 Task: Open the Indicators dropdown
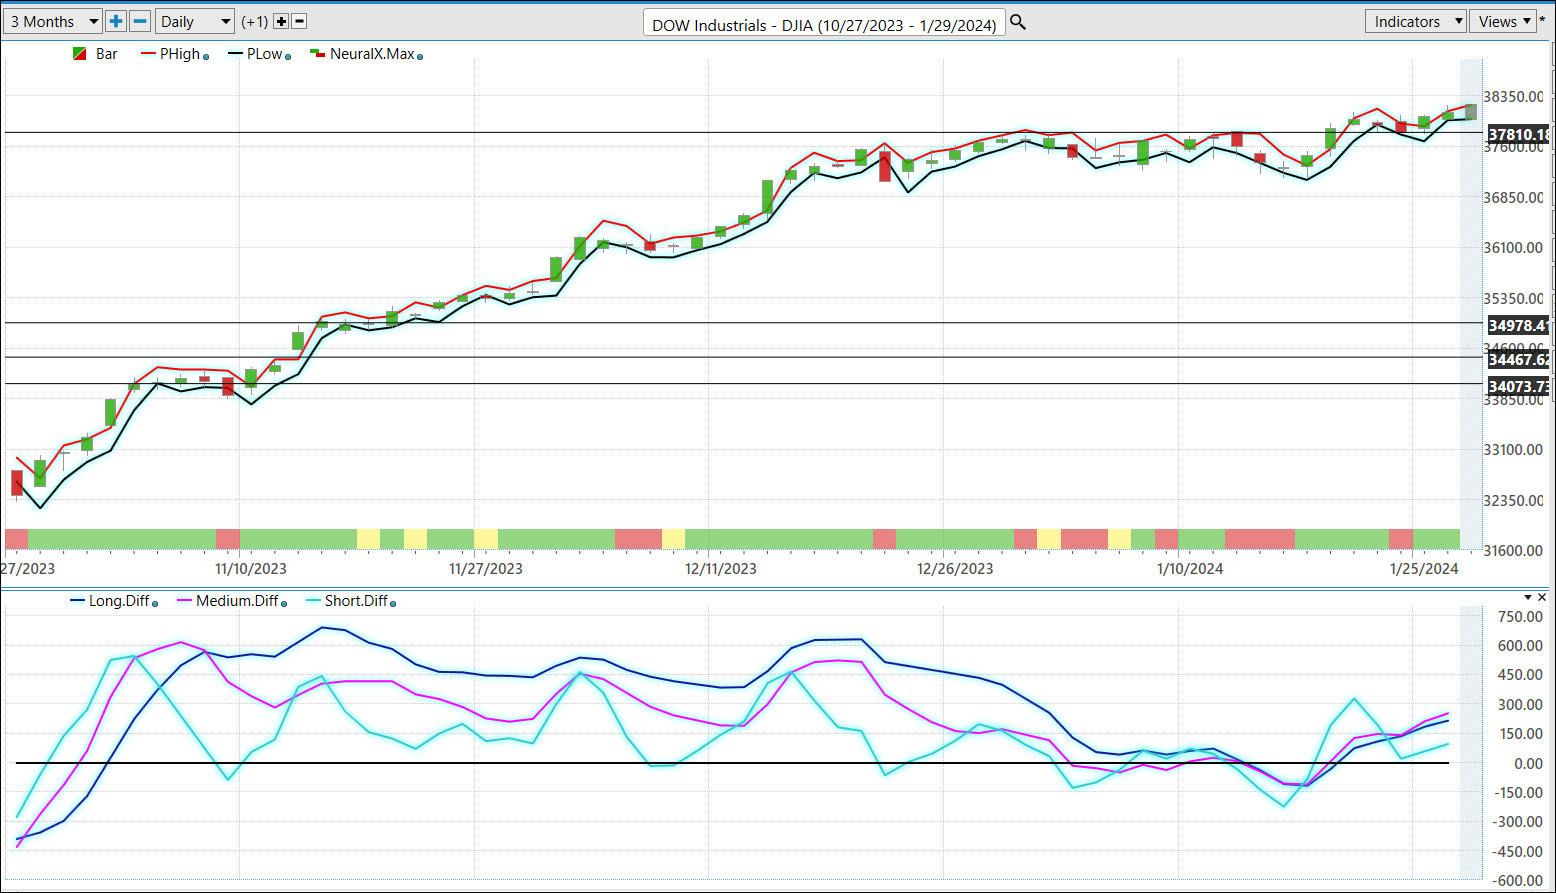1415,21
